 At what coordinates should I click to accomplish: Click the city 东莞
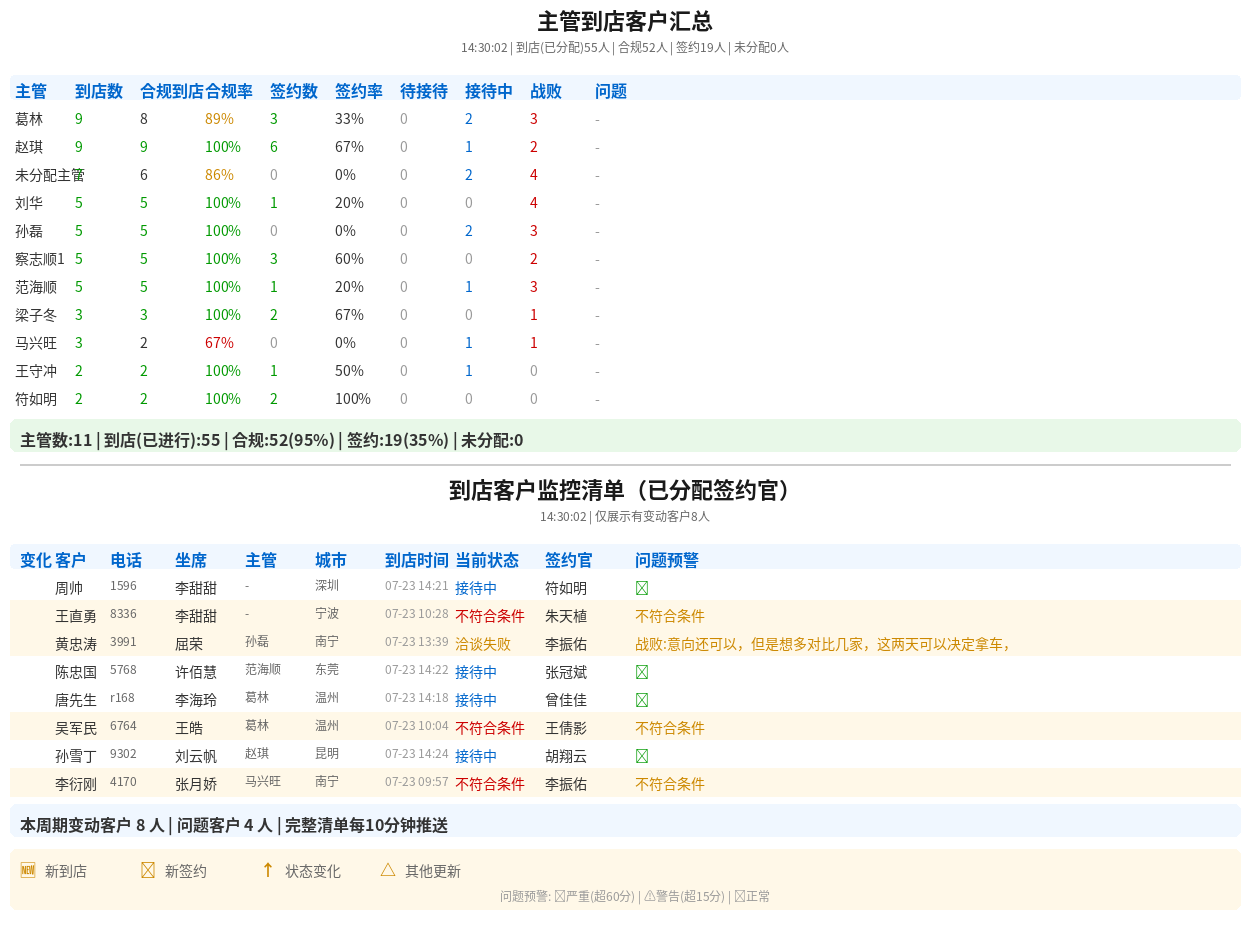click(x=327, y=670)
